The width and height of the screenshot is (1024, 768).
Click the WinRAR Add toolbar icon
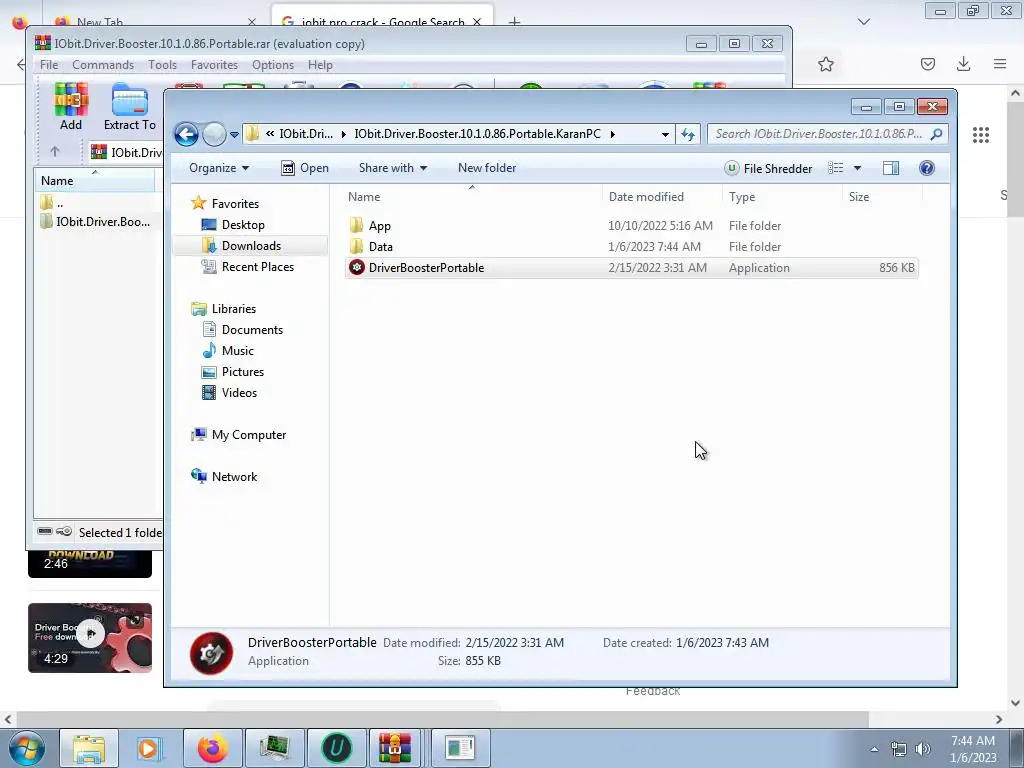71,106
